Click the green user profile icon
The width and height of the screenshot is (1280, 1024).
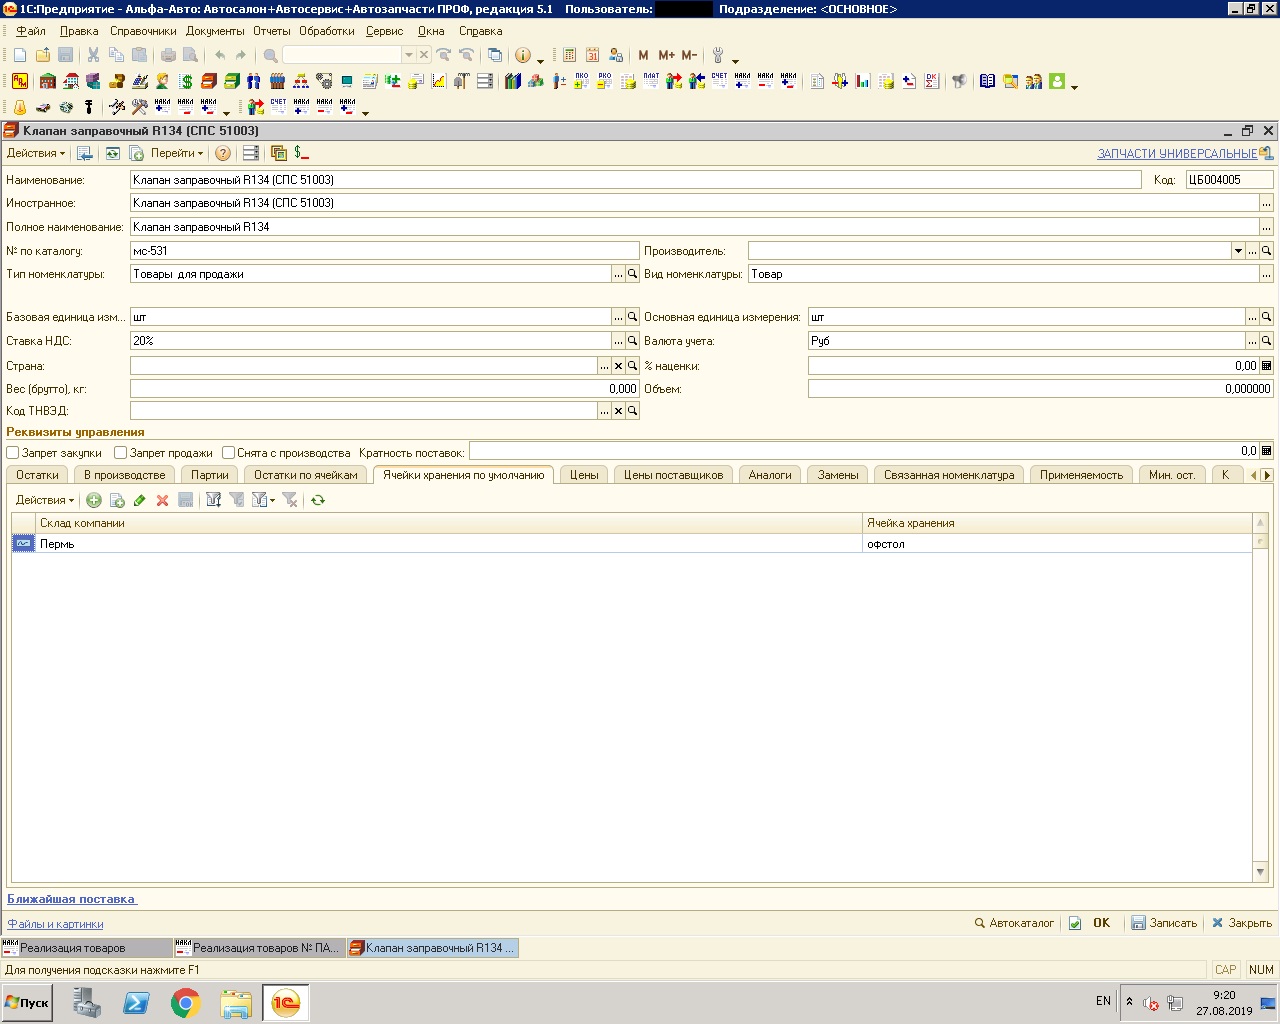coord(1057,81)
